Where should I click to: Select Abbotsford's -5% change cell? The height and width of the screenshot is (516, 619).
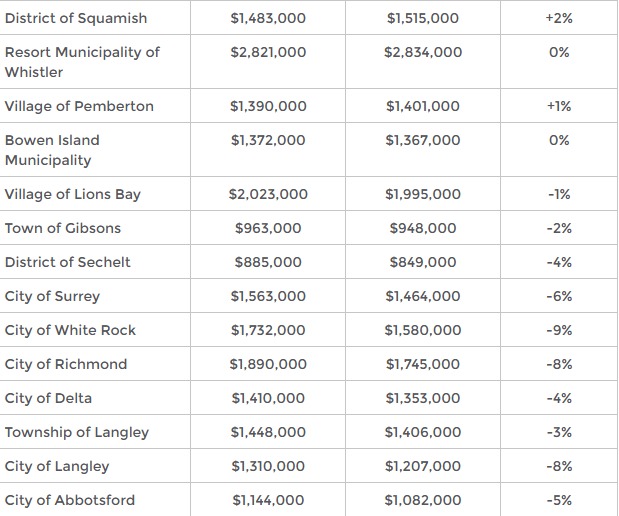(x=559, y=500)
